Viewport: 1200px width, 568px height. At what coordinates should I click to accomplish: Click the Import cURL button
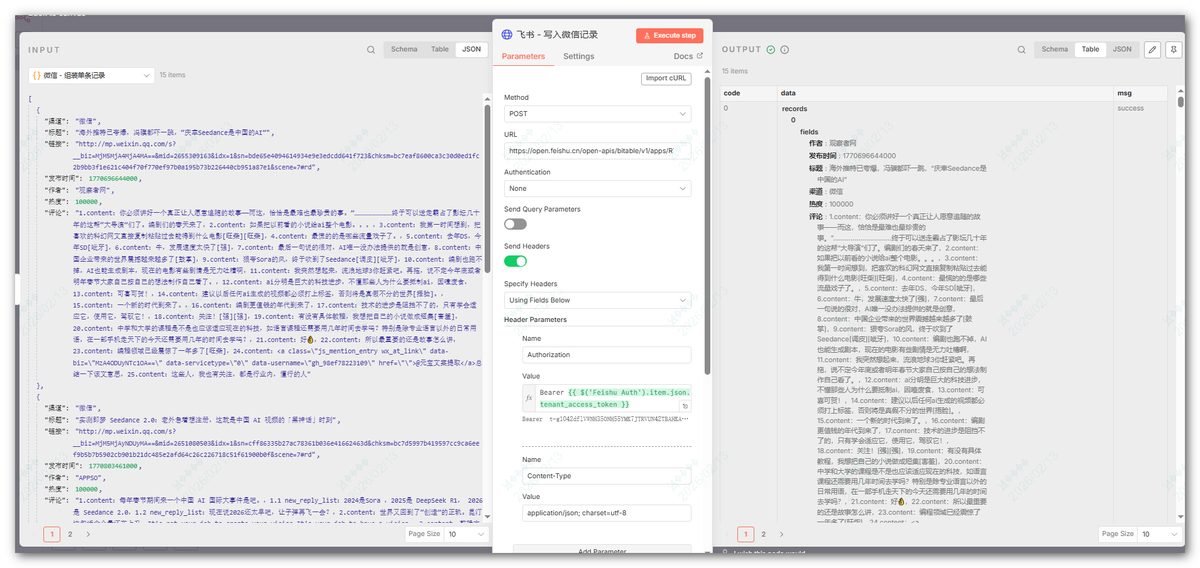point(666,78)
